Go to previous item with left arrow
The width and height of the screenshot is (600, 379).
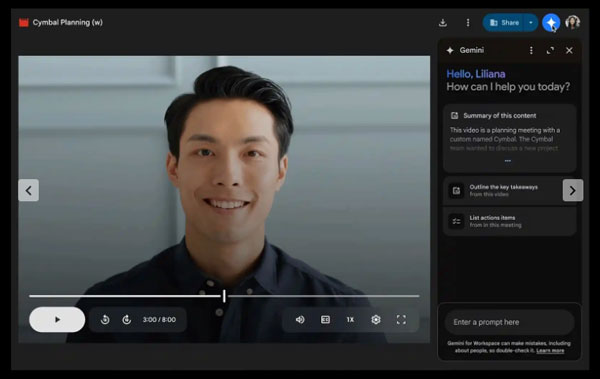click(x=28, y=190)
